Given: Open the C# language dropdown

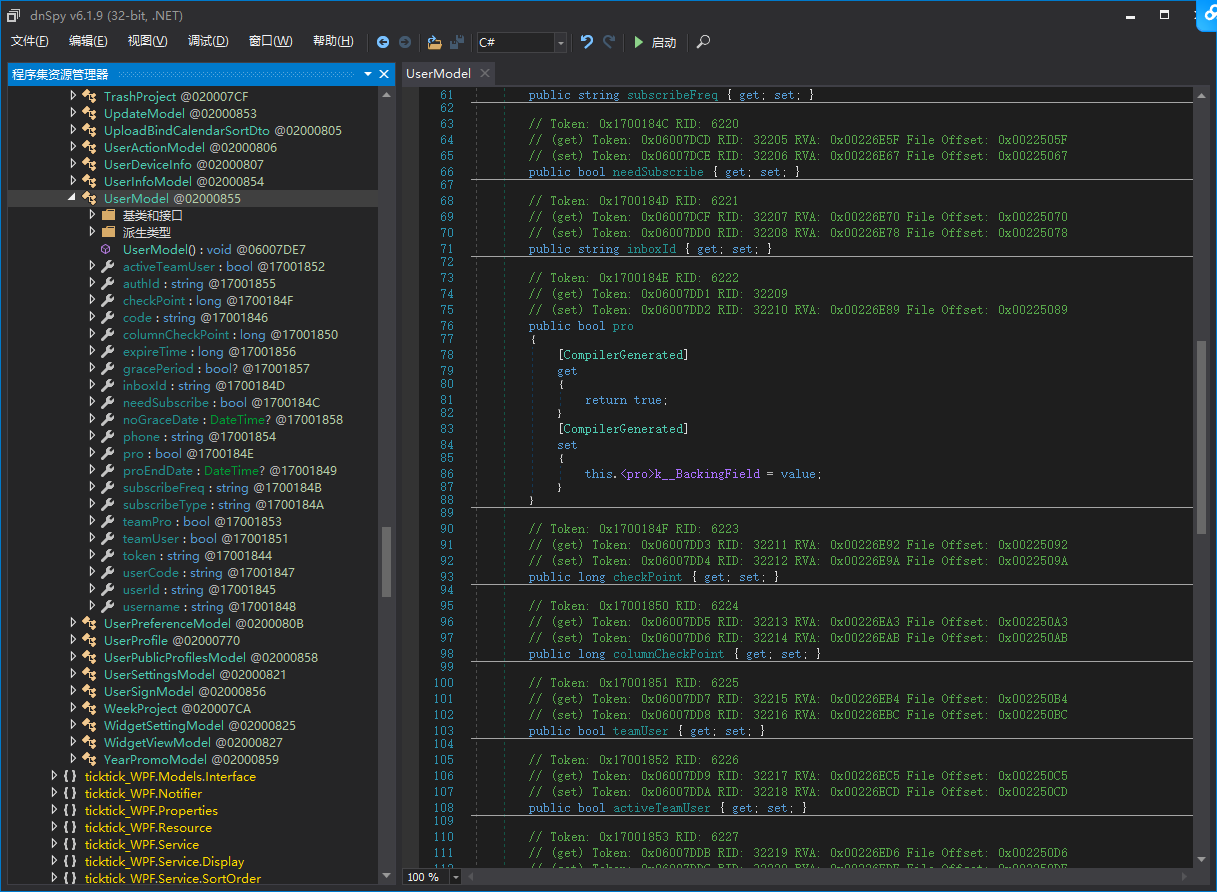Looking at the screenshot, I should coord(560,42).
